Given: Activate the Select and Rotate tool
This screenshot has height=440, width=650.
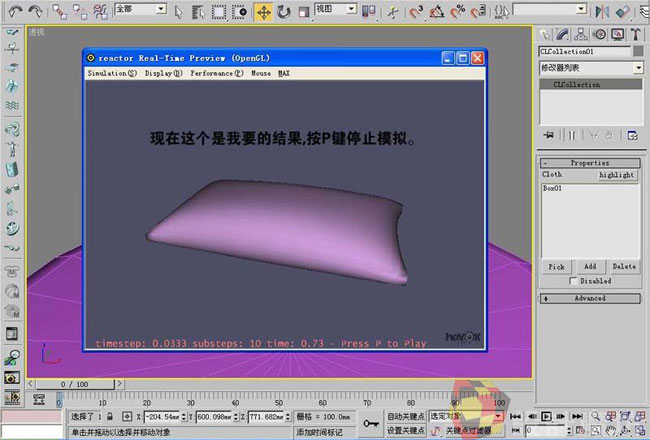Looking at the screenshot, I should pyautogui.click(x=284, y=12).
